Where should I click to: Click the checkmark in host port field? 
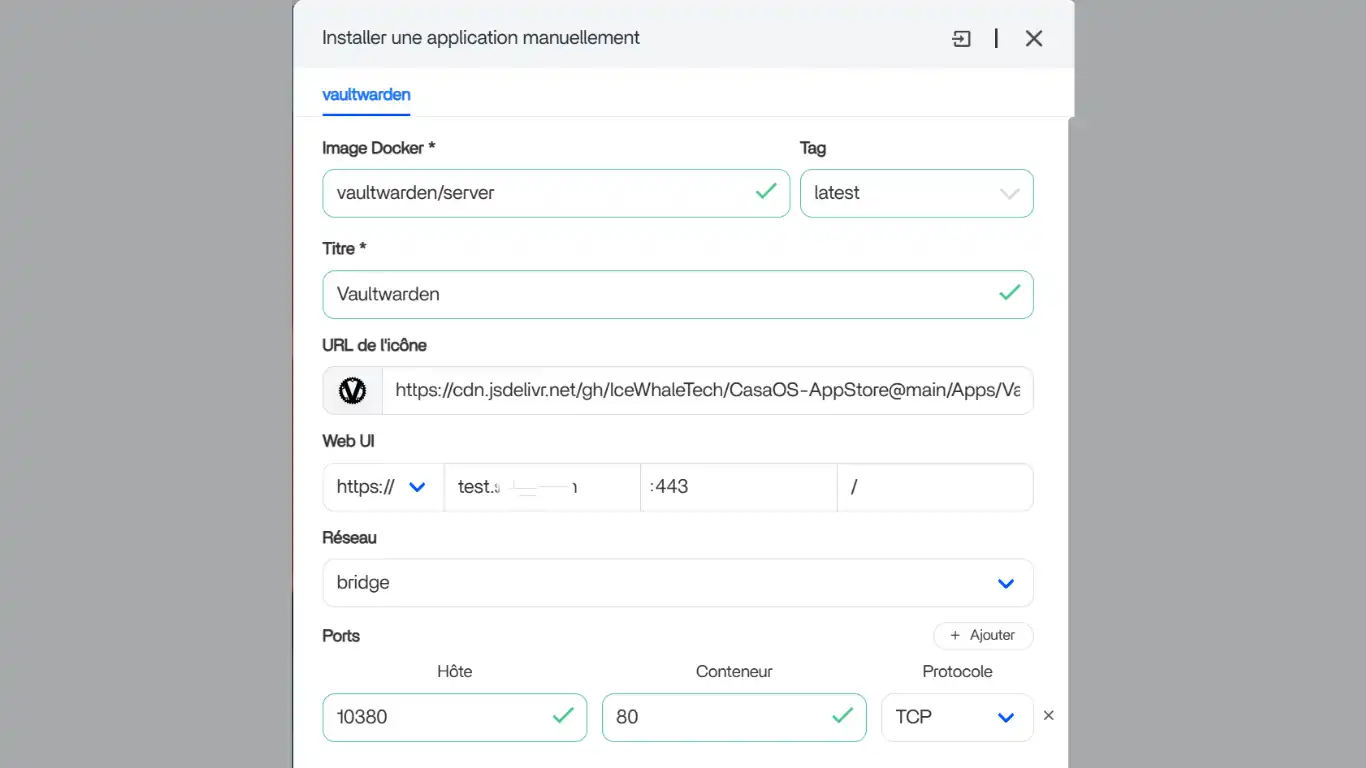point(563,716)
